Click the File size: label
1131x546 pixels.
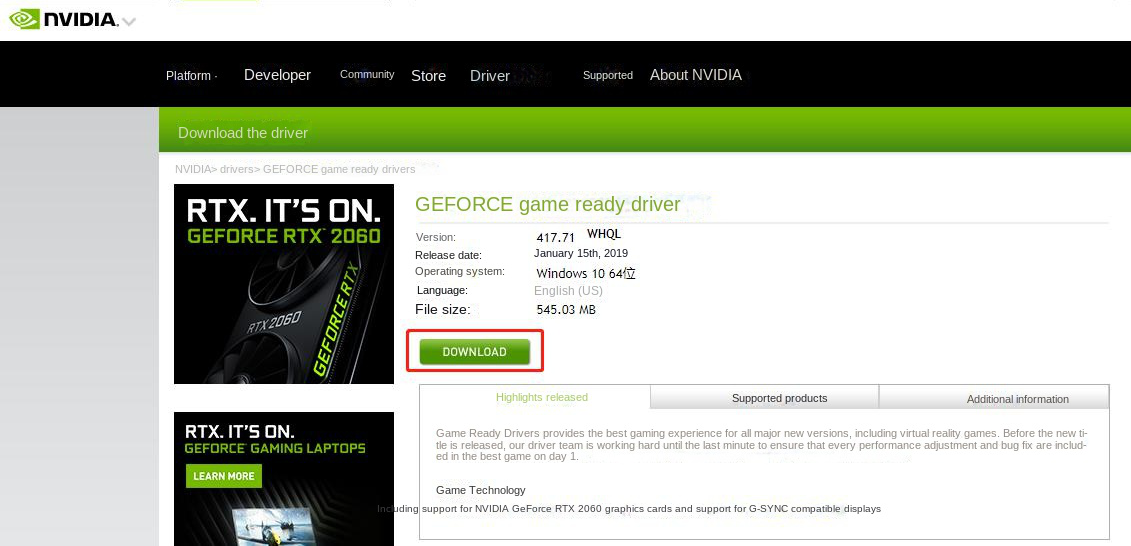[x=443, y=309]
